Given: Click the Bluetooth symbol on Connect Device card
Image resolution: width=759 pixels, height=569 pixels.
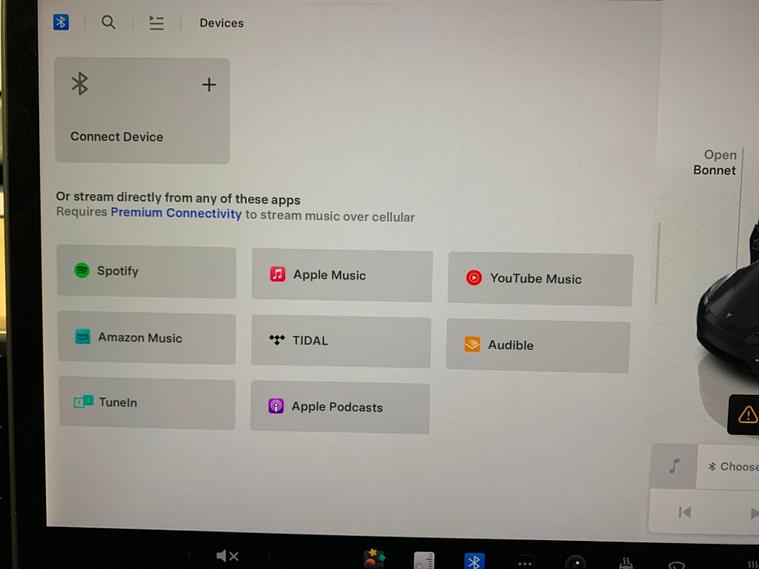Looking at the screenshot, I should [80, 84].
